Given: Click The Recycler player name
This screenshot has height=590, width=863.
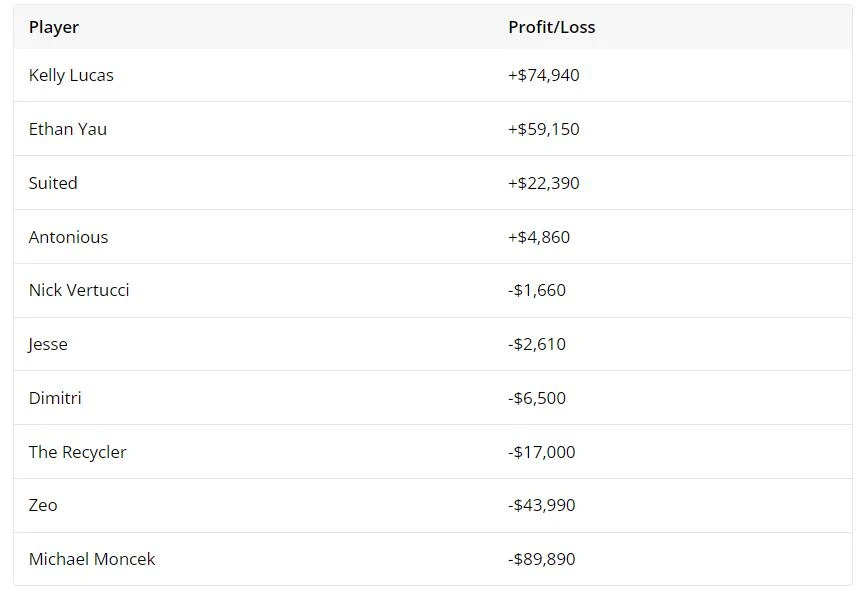Looking at the screenshot, I should (77, 452).
